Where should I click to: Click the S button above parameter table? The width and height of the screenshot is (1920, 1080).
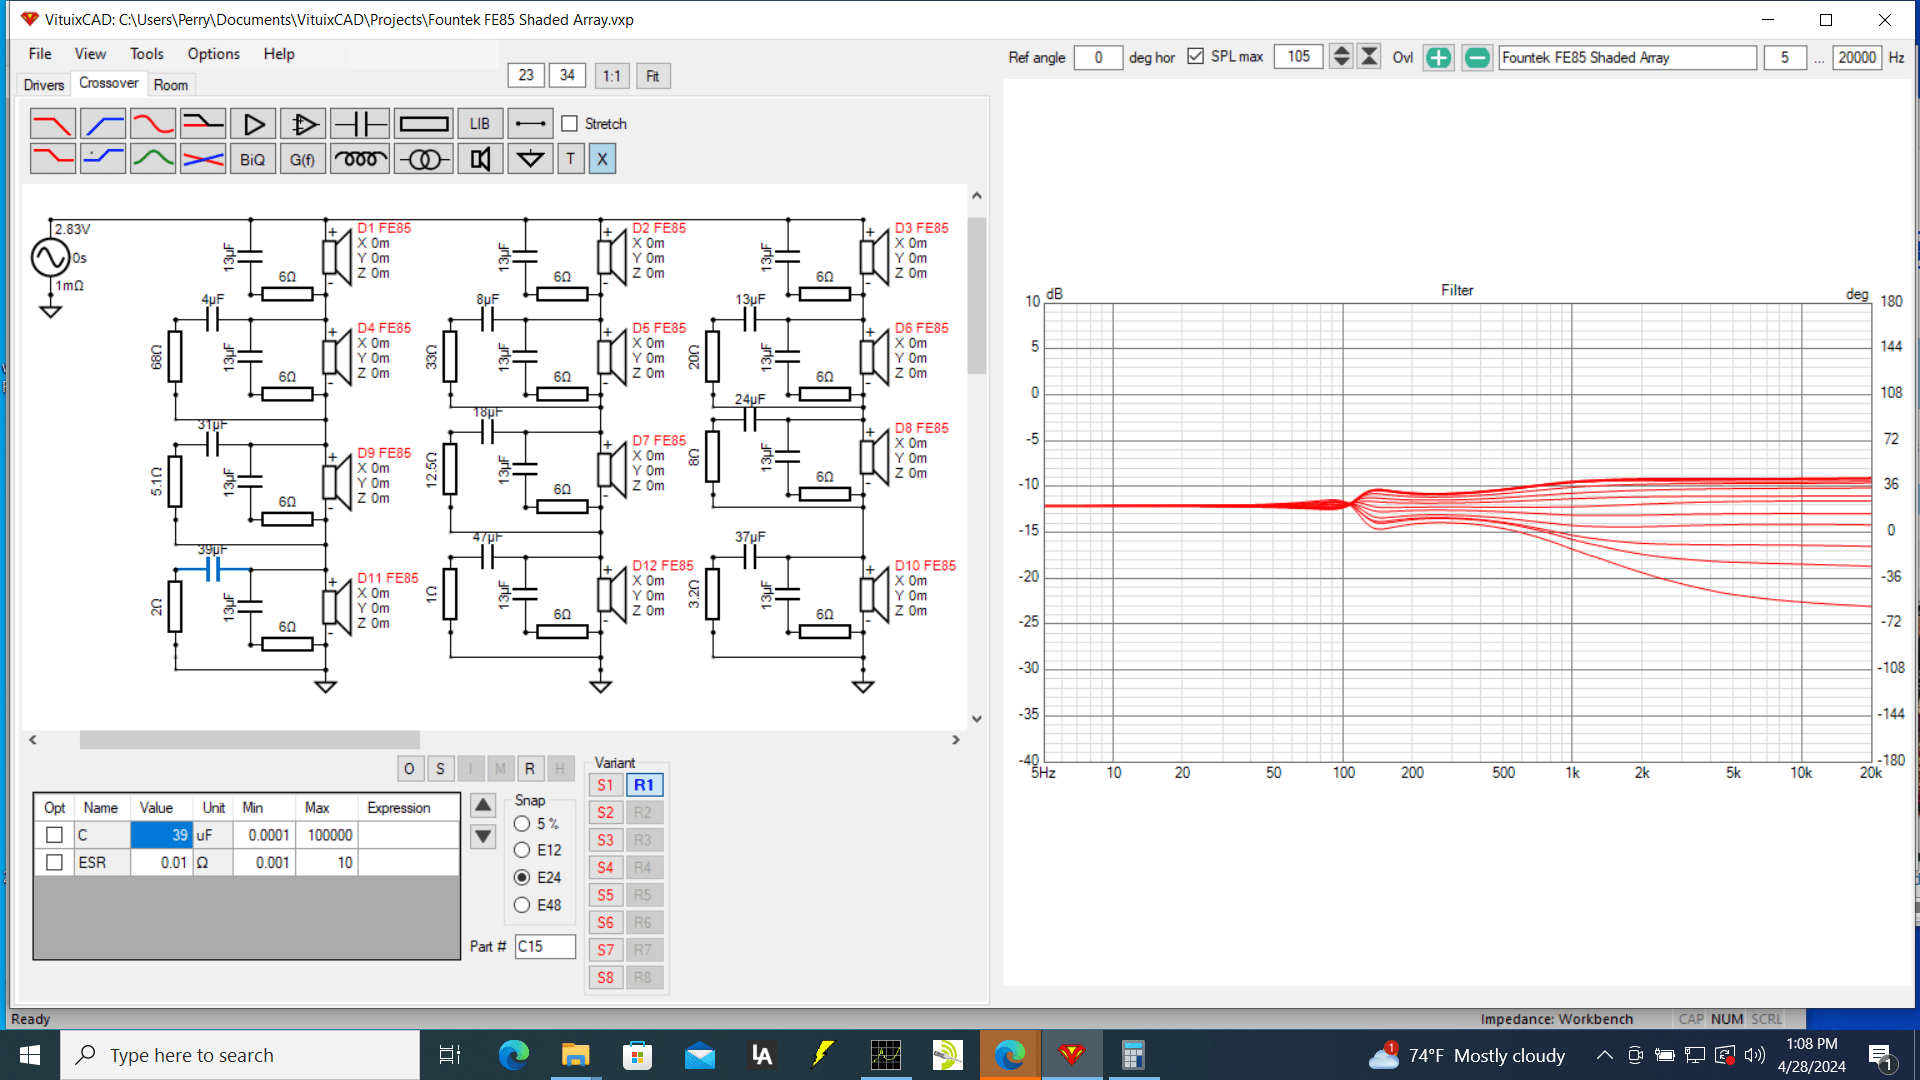[x=440, y=769]
